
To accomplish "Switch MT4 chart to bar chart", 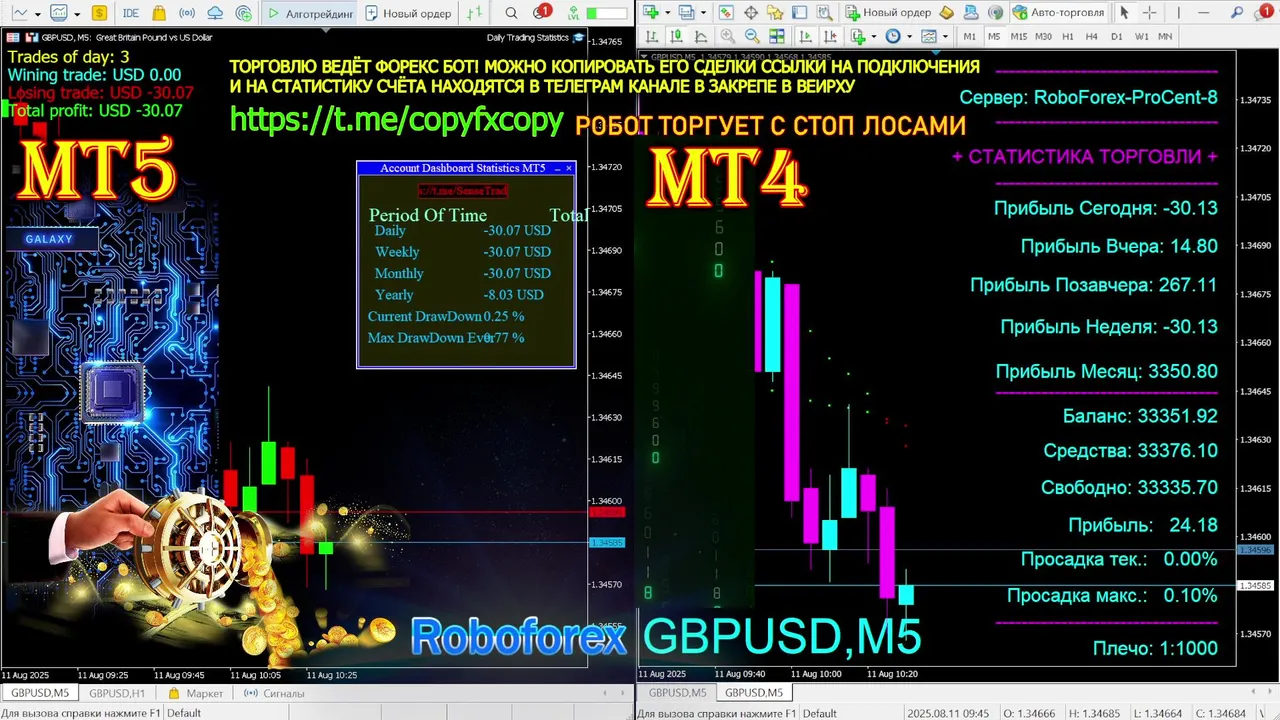I will pyautogui.click(x=652, y=36).
